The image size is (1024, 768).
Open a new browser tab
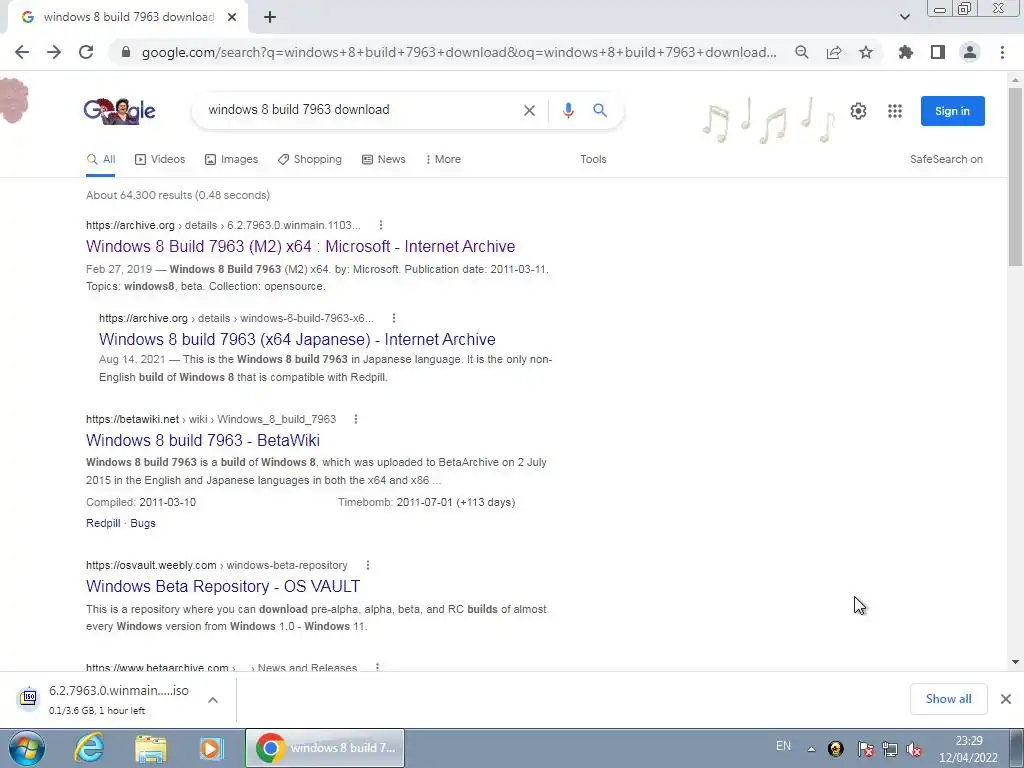(270, 17)
